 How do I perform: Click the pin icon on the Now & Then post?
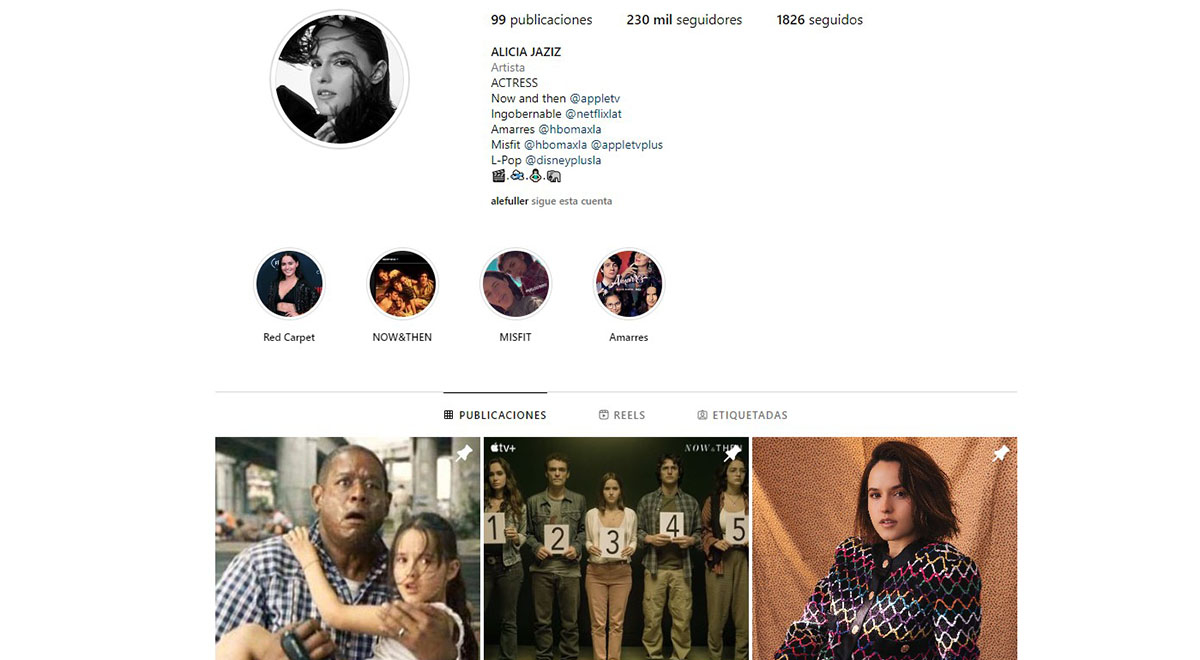732,454
